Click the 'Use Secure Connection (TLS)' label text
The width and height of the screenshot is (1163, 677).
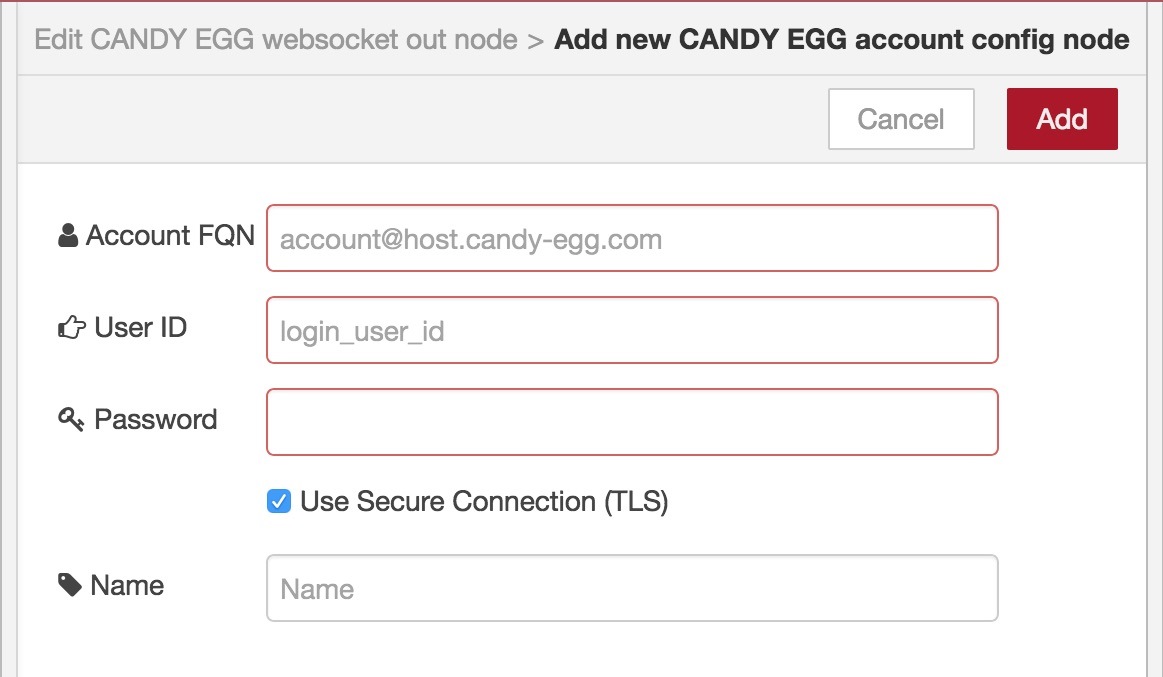[484, 502]
